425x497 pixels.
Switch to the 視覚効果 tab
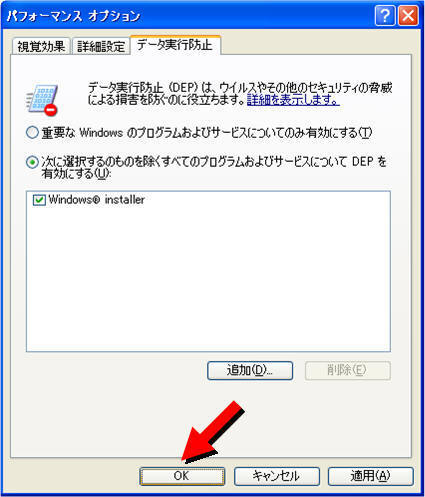pos(41,46)
